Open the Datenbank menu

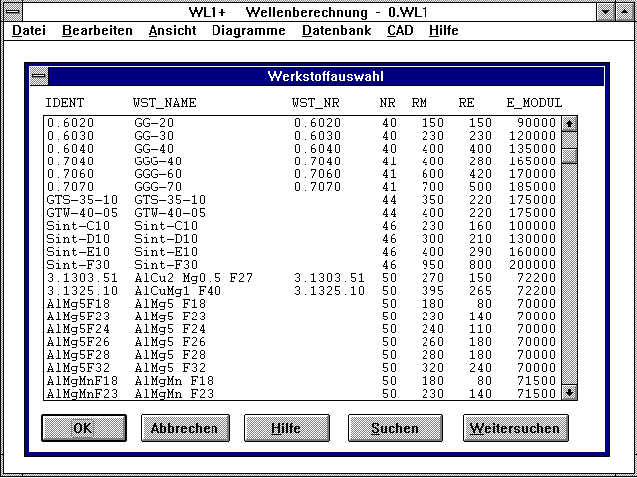point(336,31)
